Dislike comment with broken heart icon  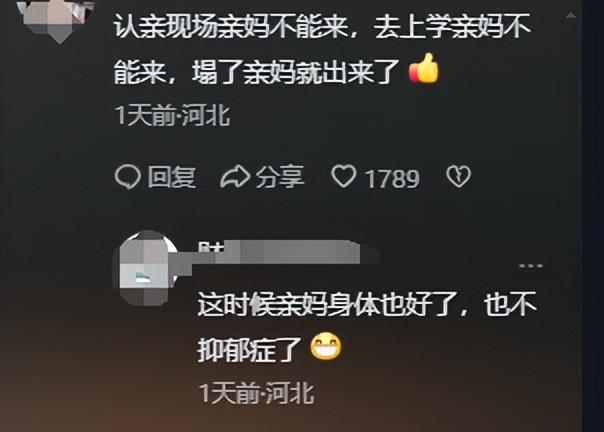coord(458,176)
